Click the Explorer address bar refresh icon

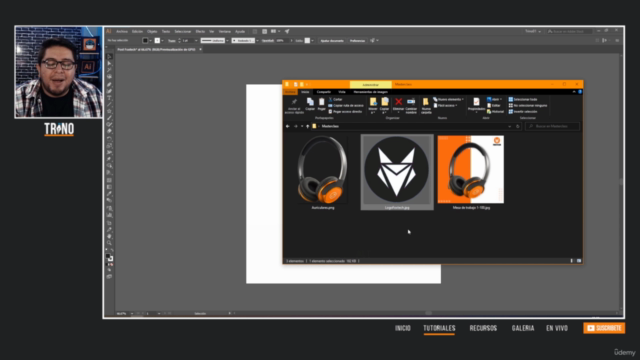pyautogui.click(x=518, y=127)
